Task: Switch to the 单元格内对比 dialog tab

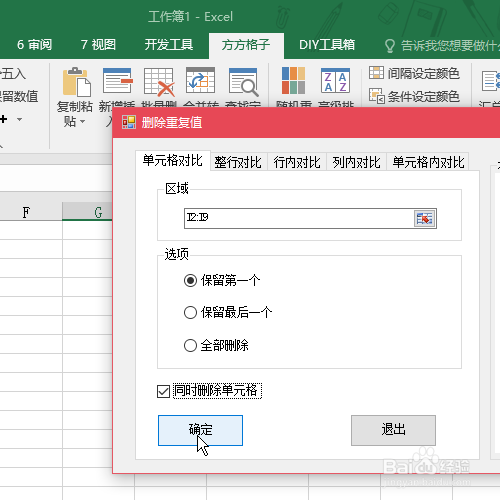Action: [x=428, y=162]
